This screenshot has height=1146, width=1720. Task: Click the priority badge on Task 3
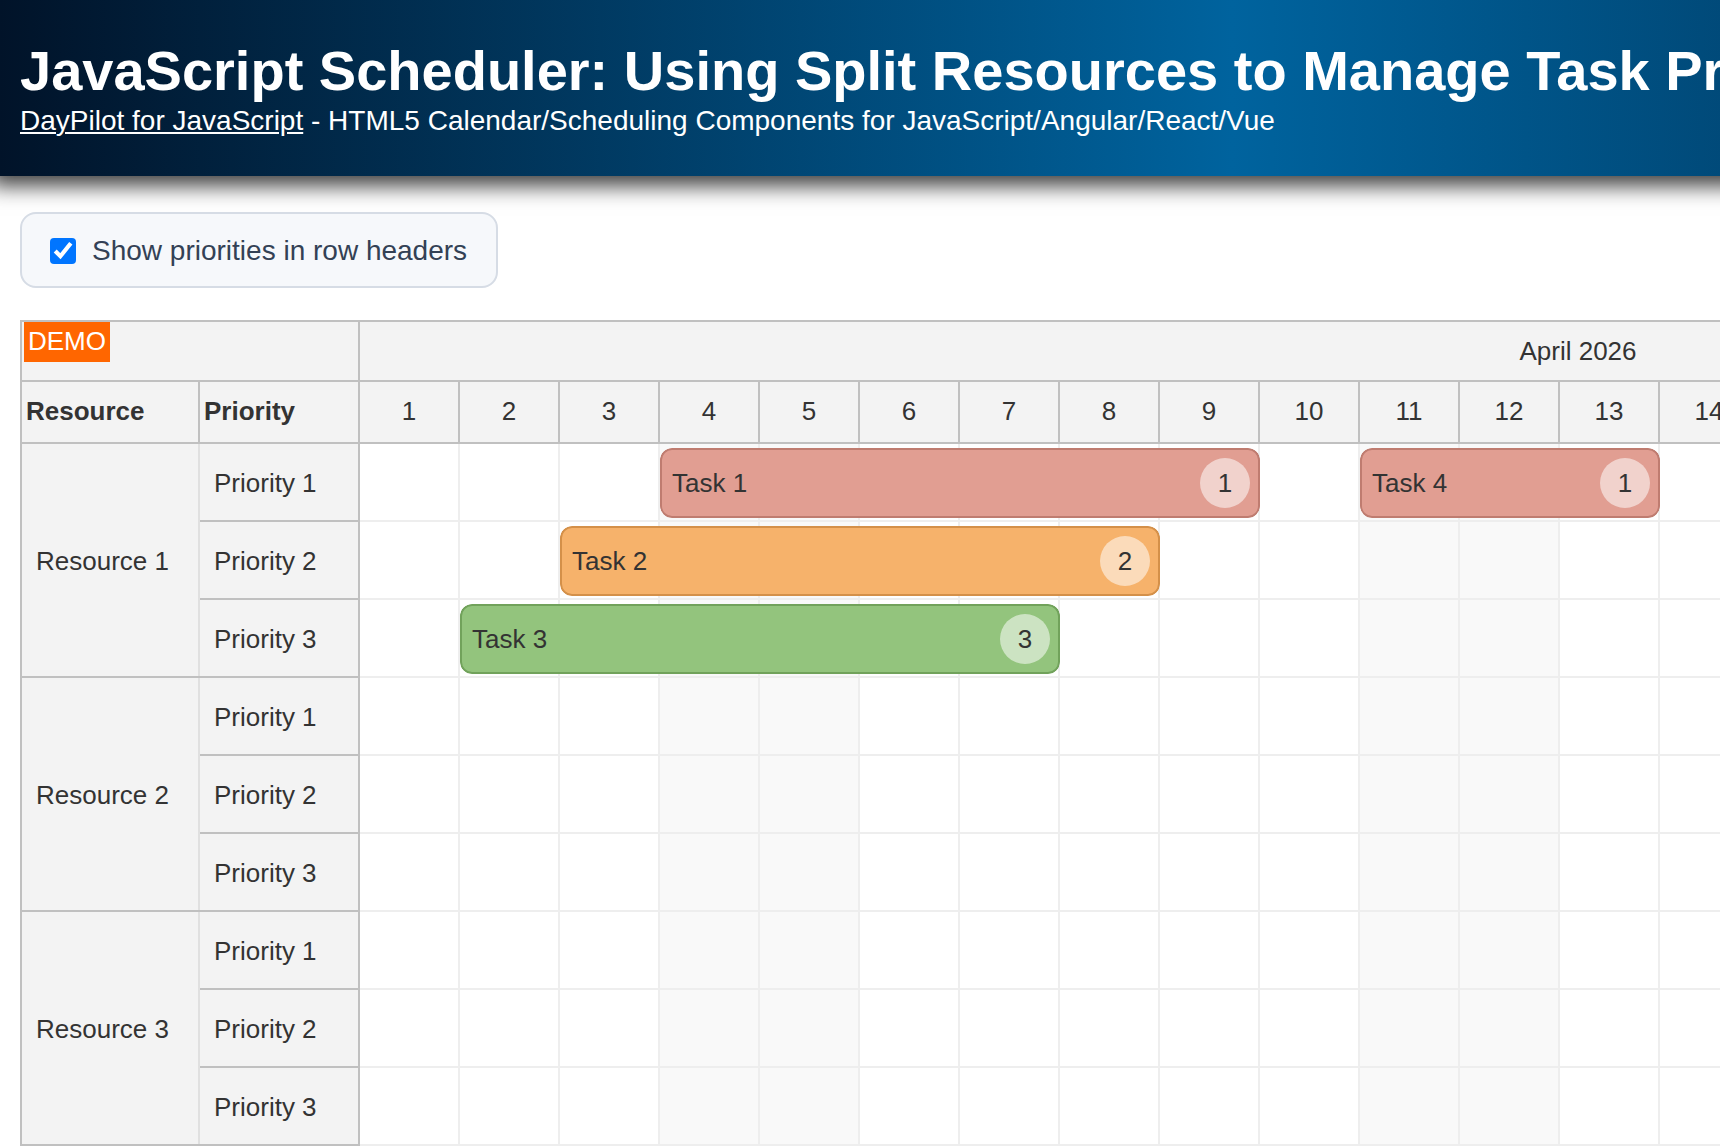[1024, 639]
